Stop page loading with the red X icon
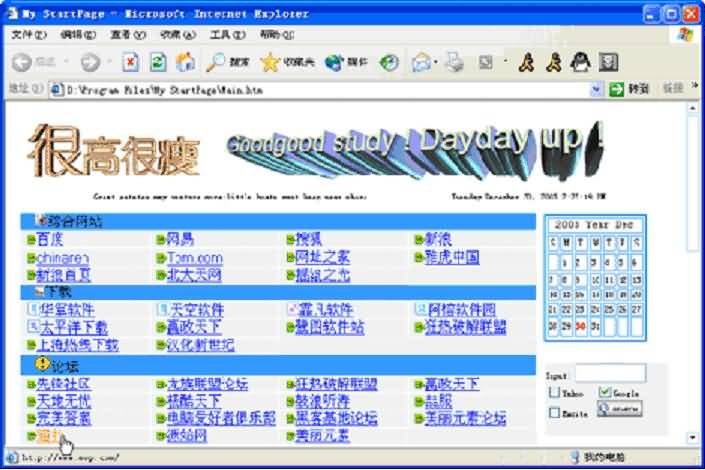Image resolution: width=705 pixels, height=470 pixels. pos(130,62)
